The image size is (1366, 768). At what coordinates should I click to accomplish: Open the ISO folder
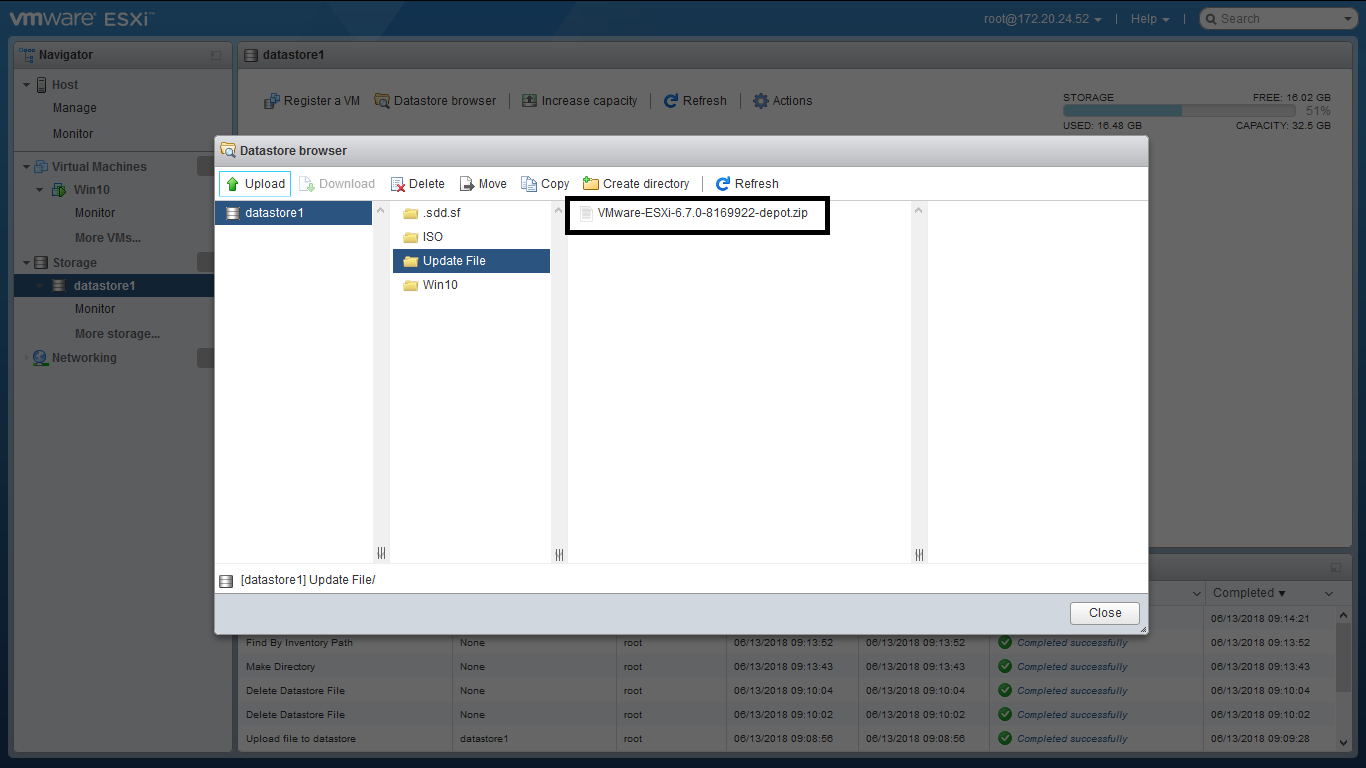coord(432,237)
